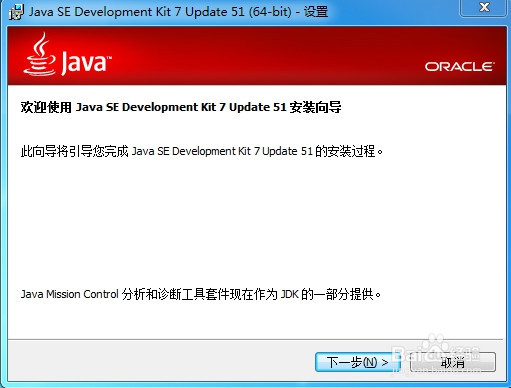Viewport: 511px width, 388px height.
Task: Click the window title Java SE Development Kit 7 Update 51 (64-bit) - 设置
Action: (178, 12)
